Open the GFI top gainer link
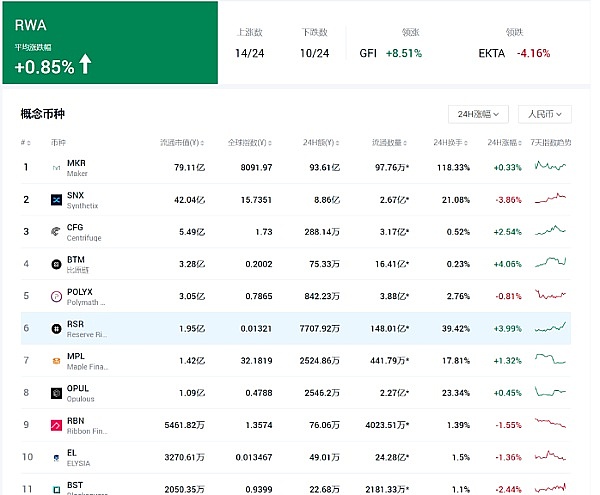Viewport: 600px width, 495px height. (391, 53)
